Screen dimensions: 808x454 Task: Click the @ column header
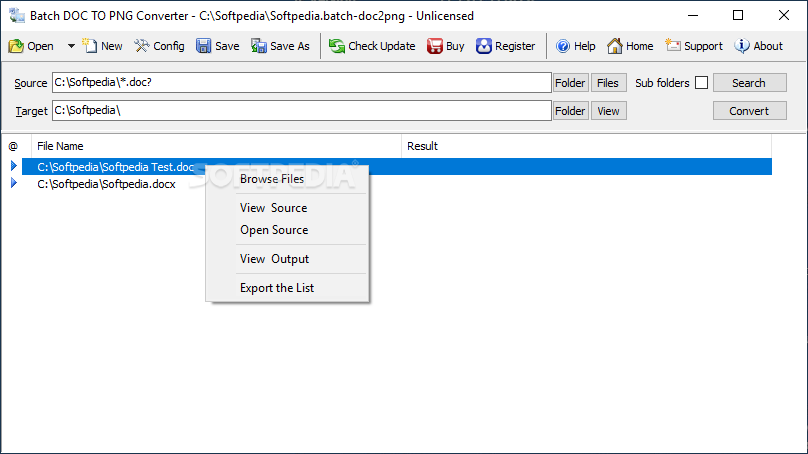[x=16, y=146]
